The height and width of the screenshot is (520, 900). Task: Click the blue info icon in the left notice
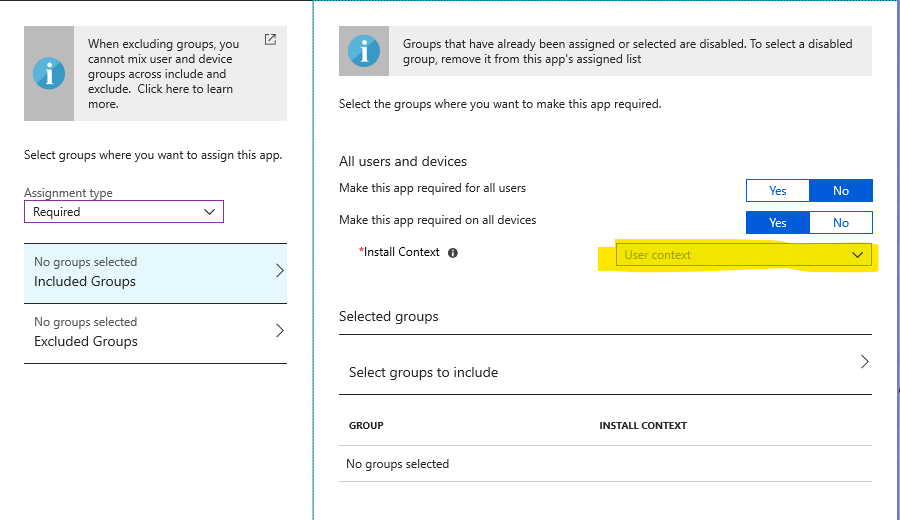[49, 73]
